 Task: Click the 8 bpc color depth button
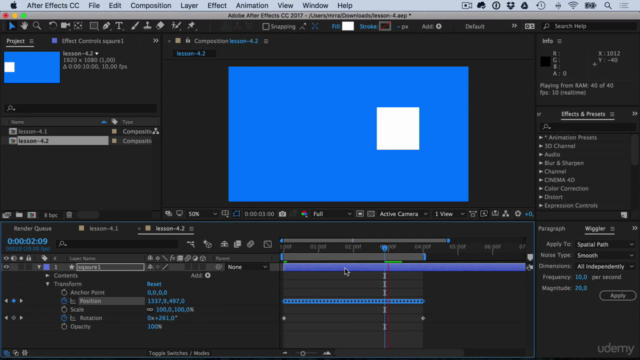(x=51, y=215)
